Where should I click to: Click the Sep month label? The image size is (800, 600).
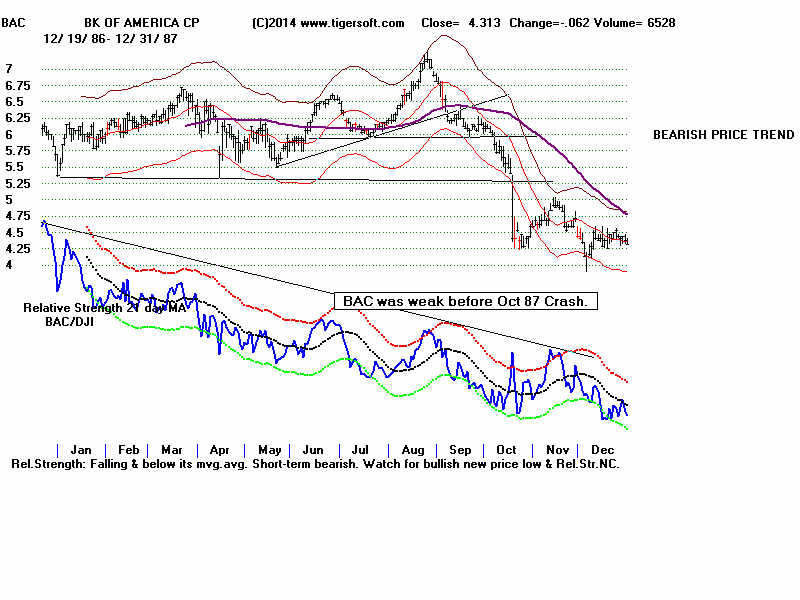tap(460, 450)
